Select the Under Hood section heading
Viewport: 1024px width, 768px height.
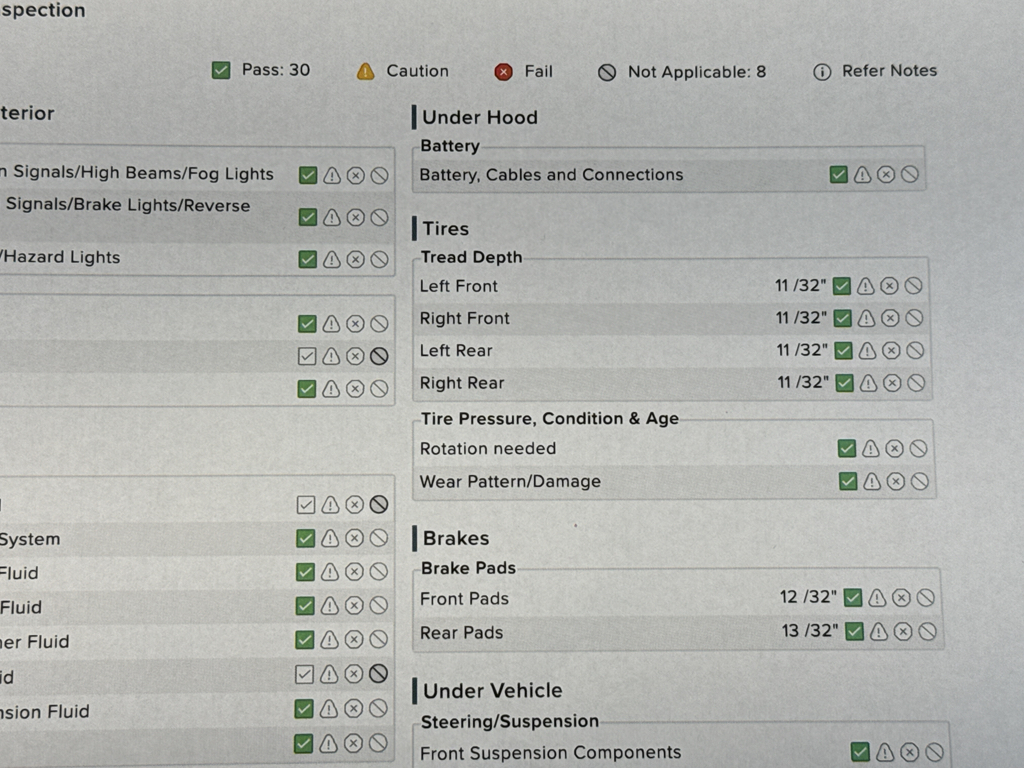(x=479, y=117)
